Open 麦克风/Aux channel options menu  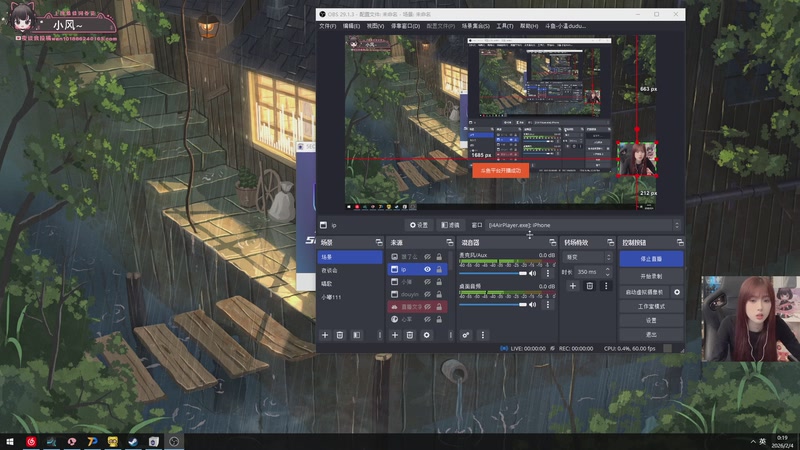pyautogui.click(x=548, y=273)
